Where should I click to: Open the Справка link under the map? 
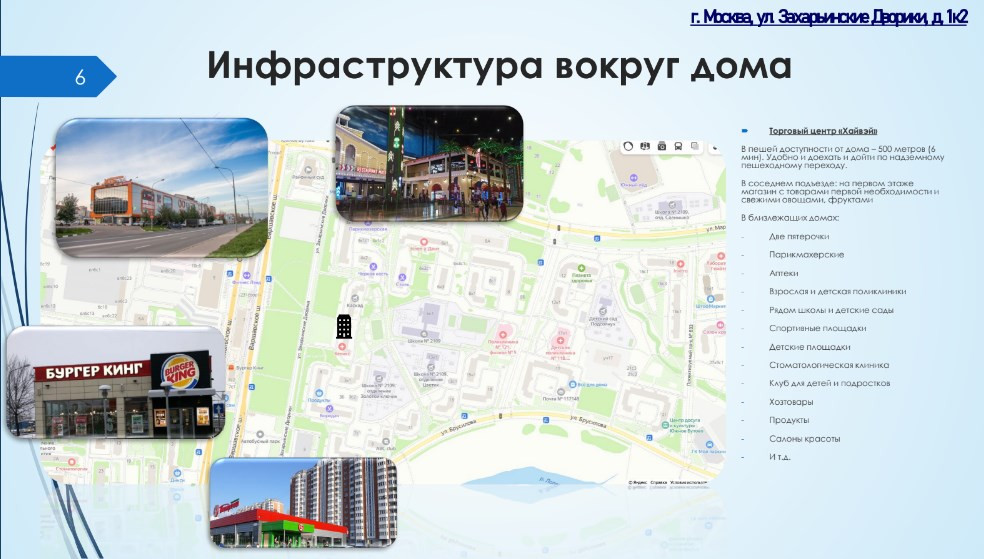coord(658,483)
